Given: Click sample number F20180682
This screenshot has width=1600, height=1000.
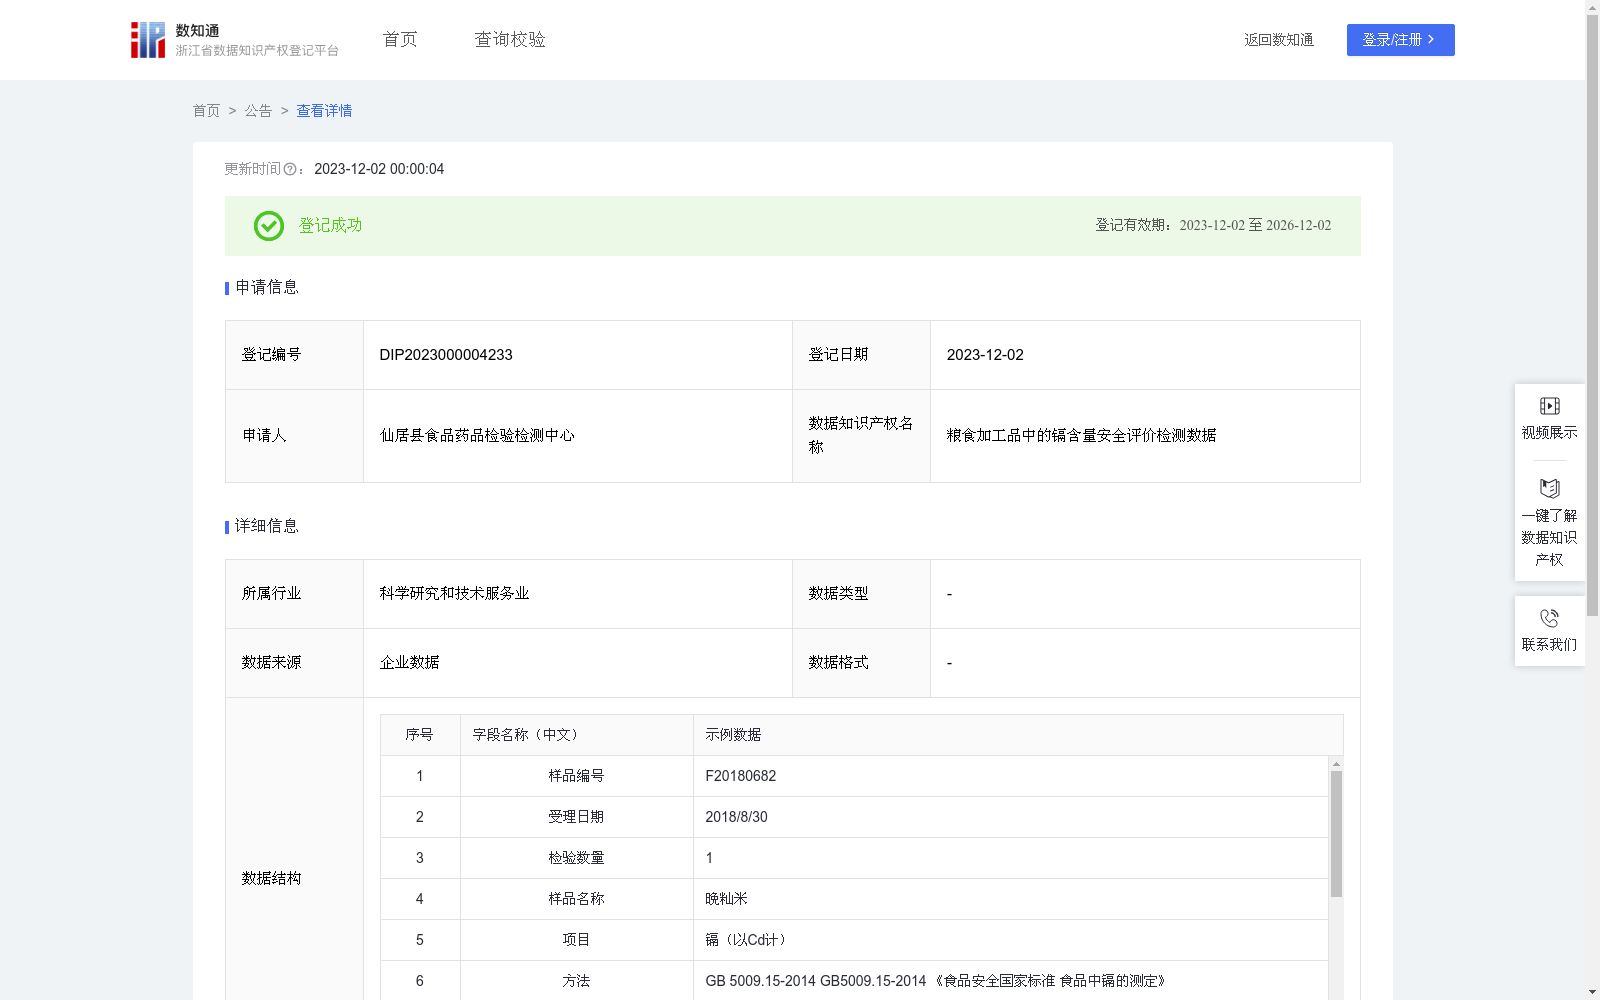Looking at the screenshot, I should [741, 776].
